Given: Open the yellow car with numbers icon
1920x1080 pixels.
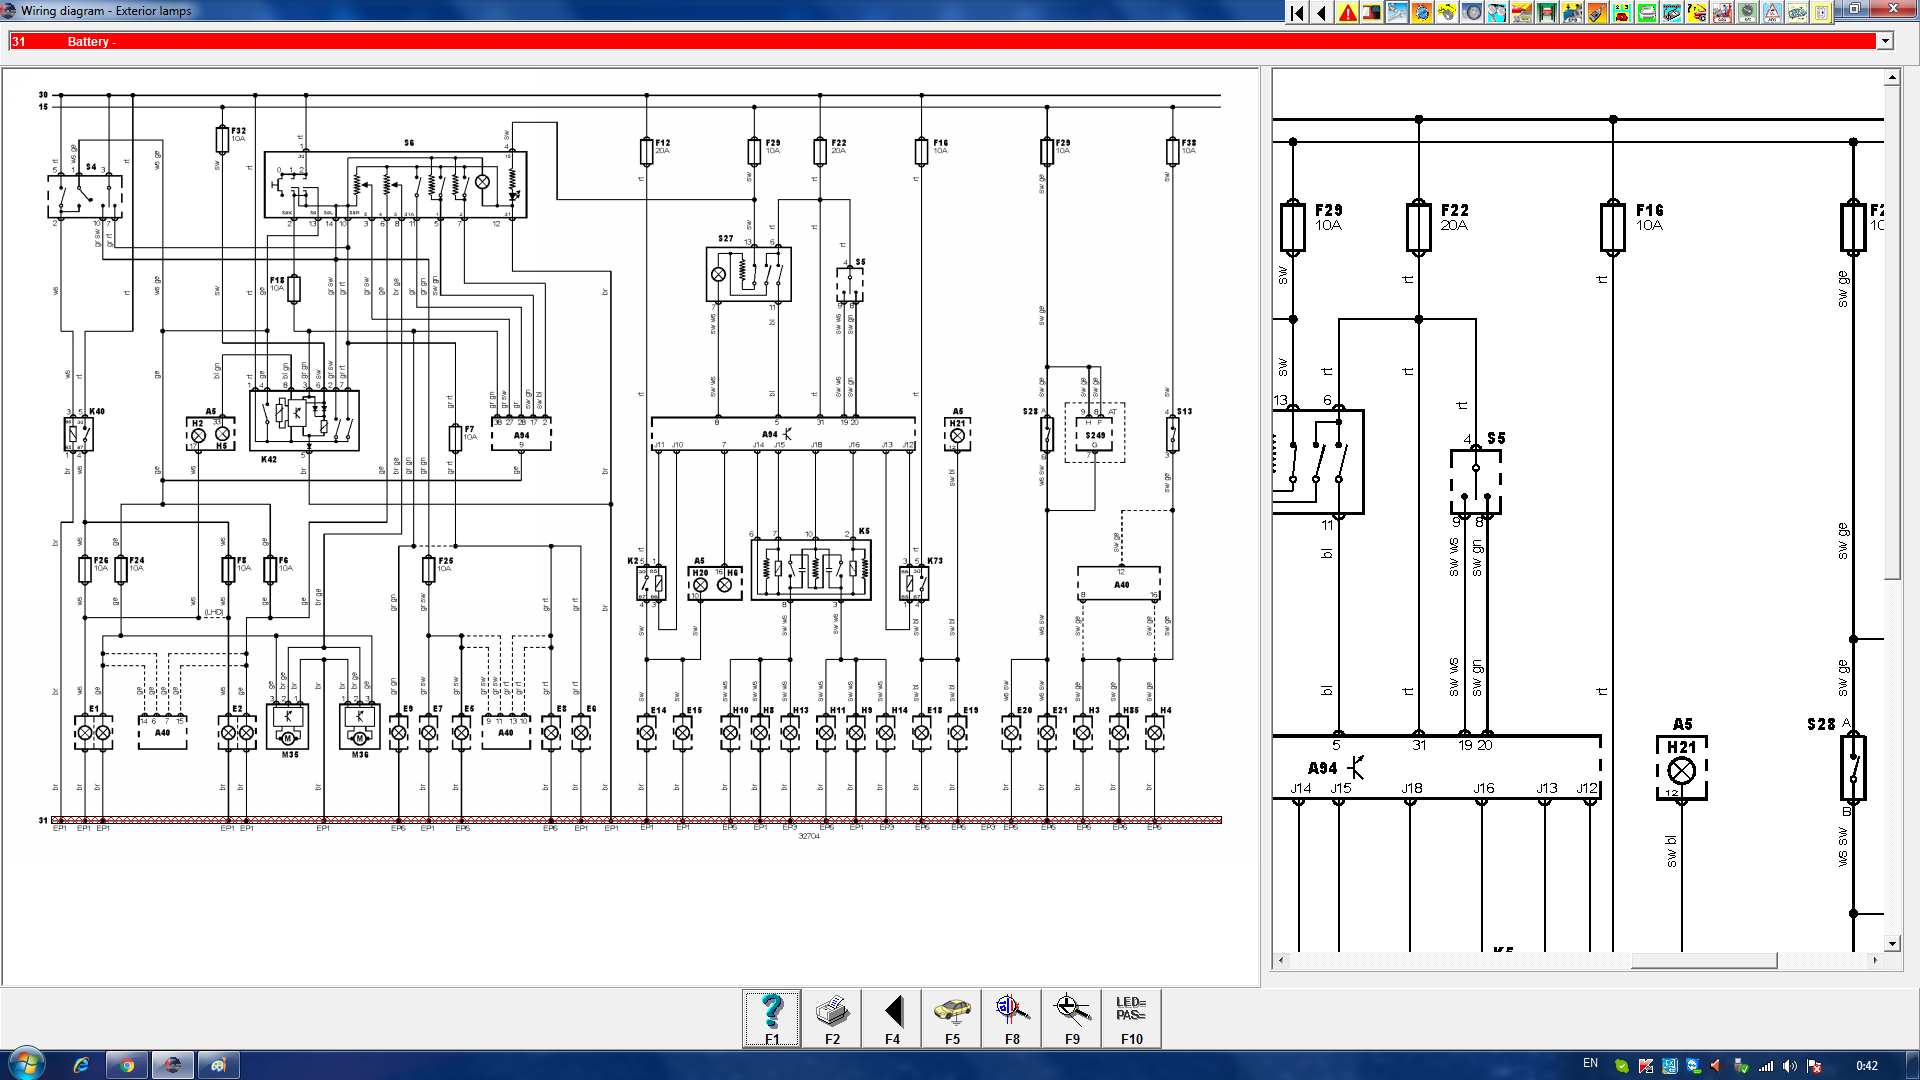Looking at the screenshot, I should (x=1622, y=13).
